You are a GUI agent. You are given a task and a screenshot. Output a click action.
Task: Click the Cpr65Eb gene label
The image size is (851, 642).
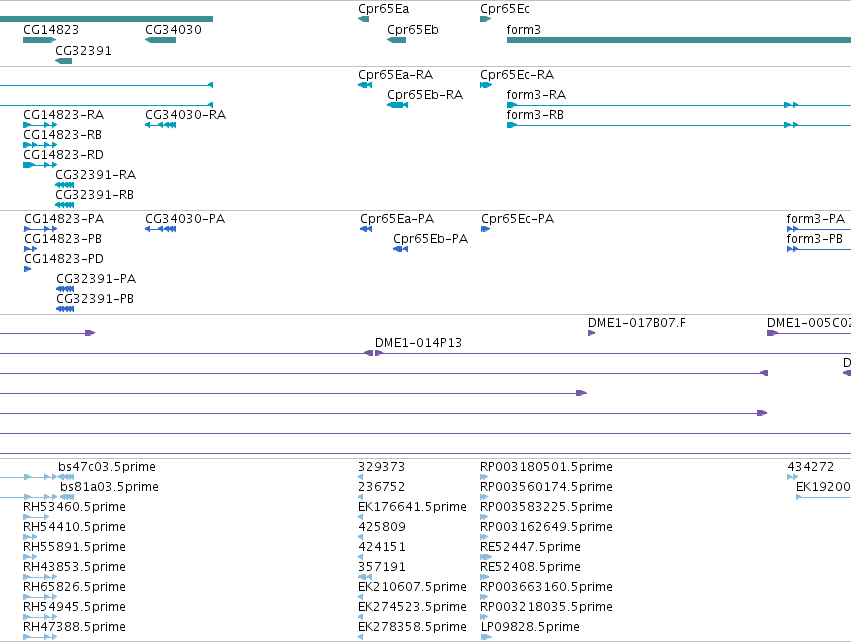pyautogui.click(x=413, y=30)
